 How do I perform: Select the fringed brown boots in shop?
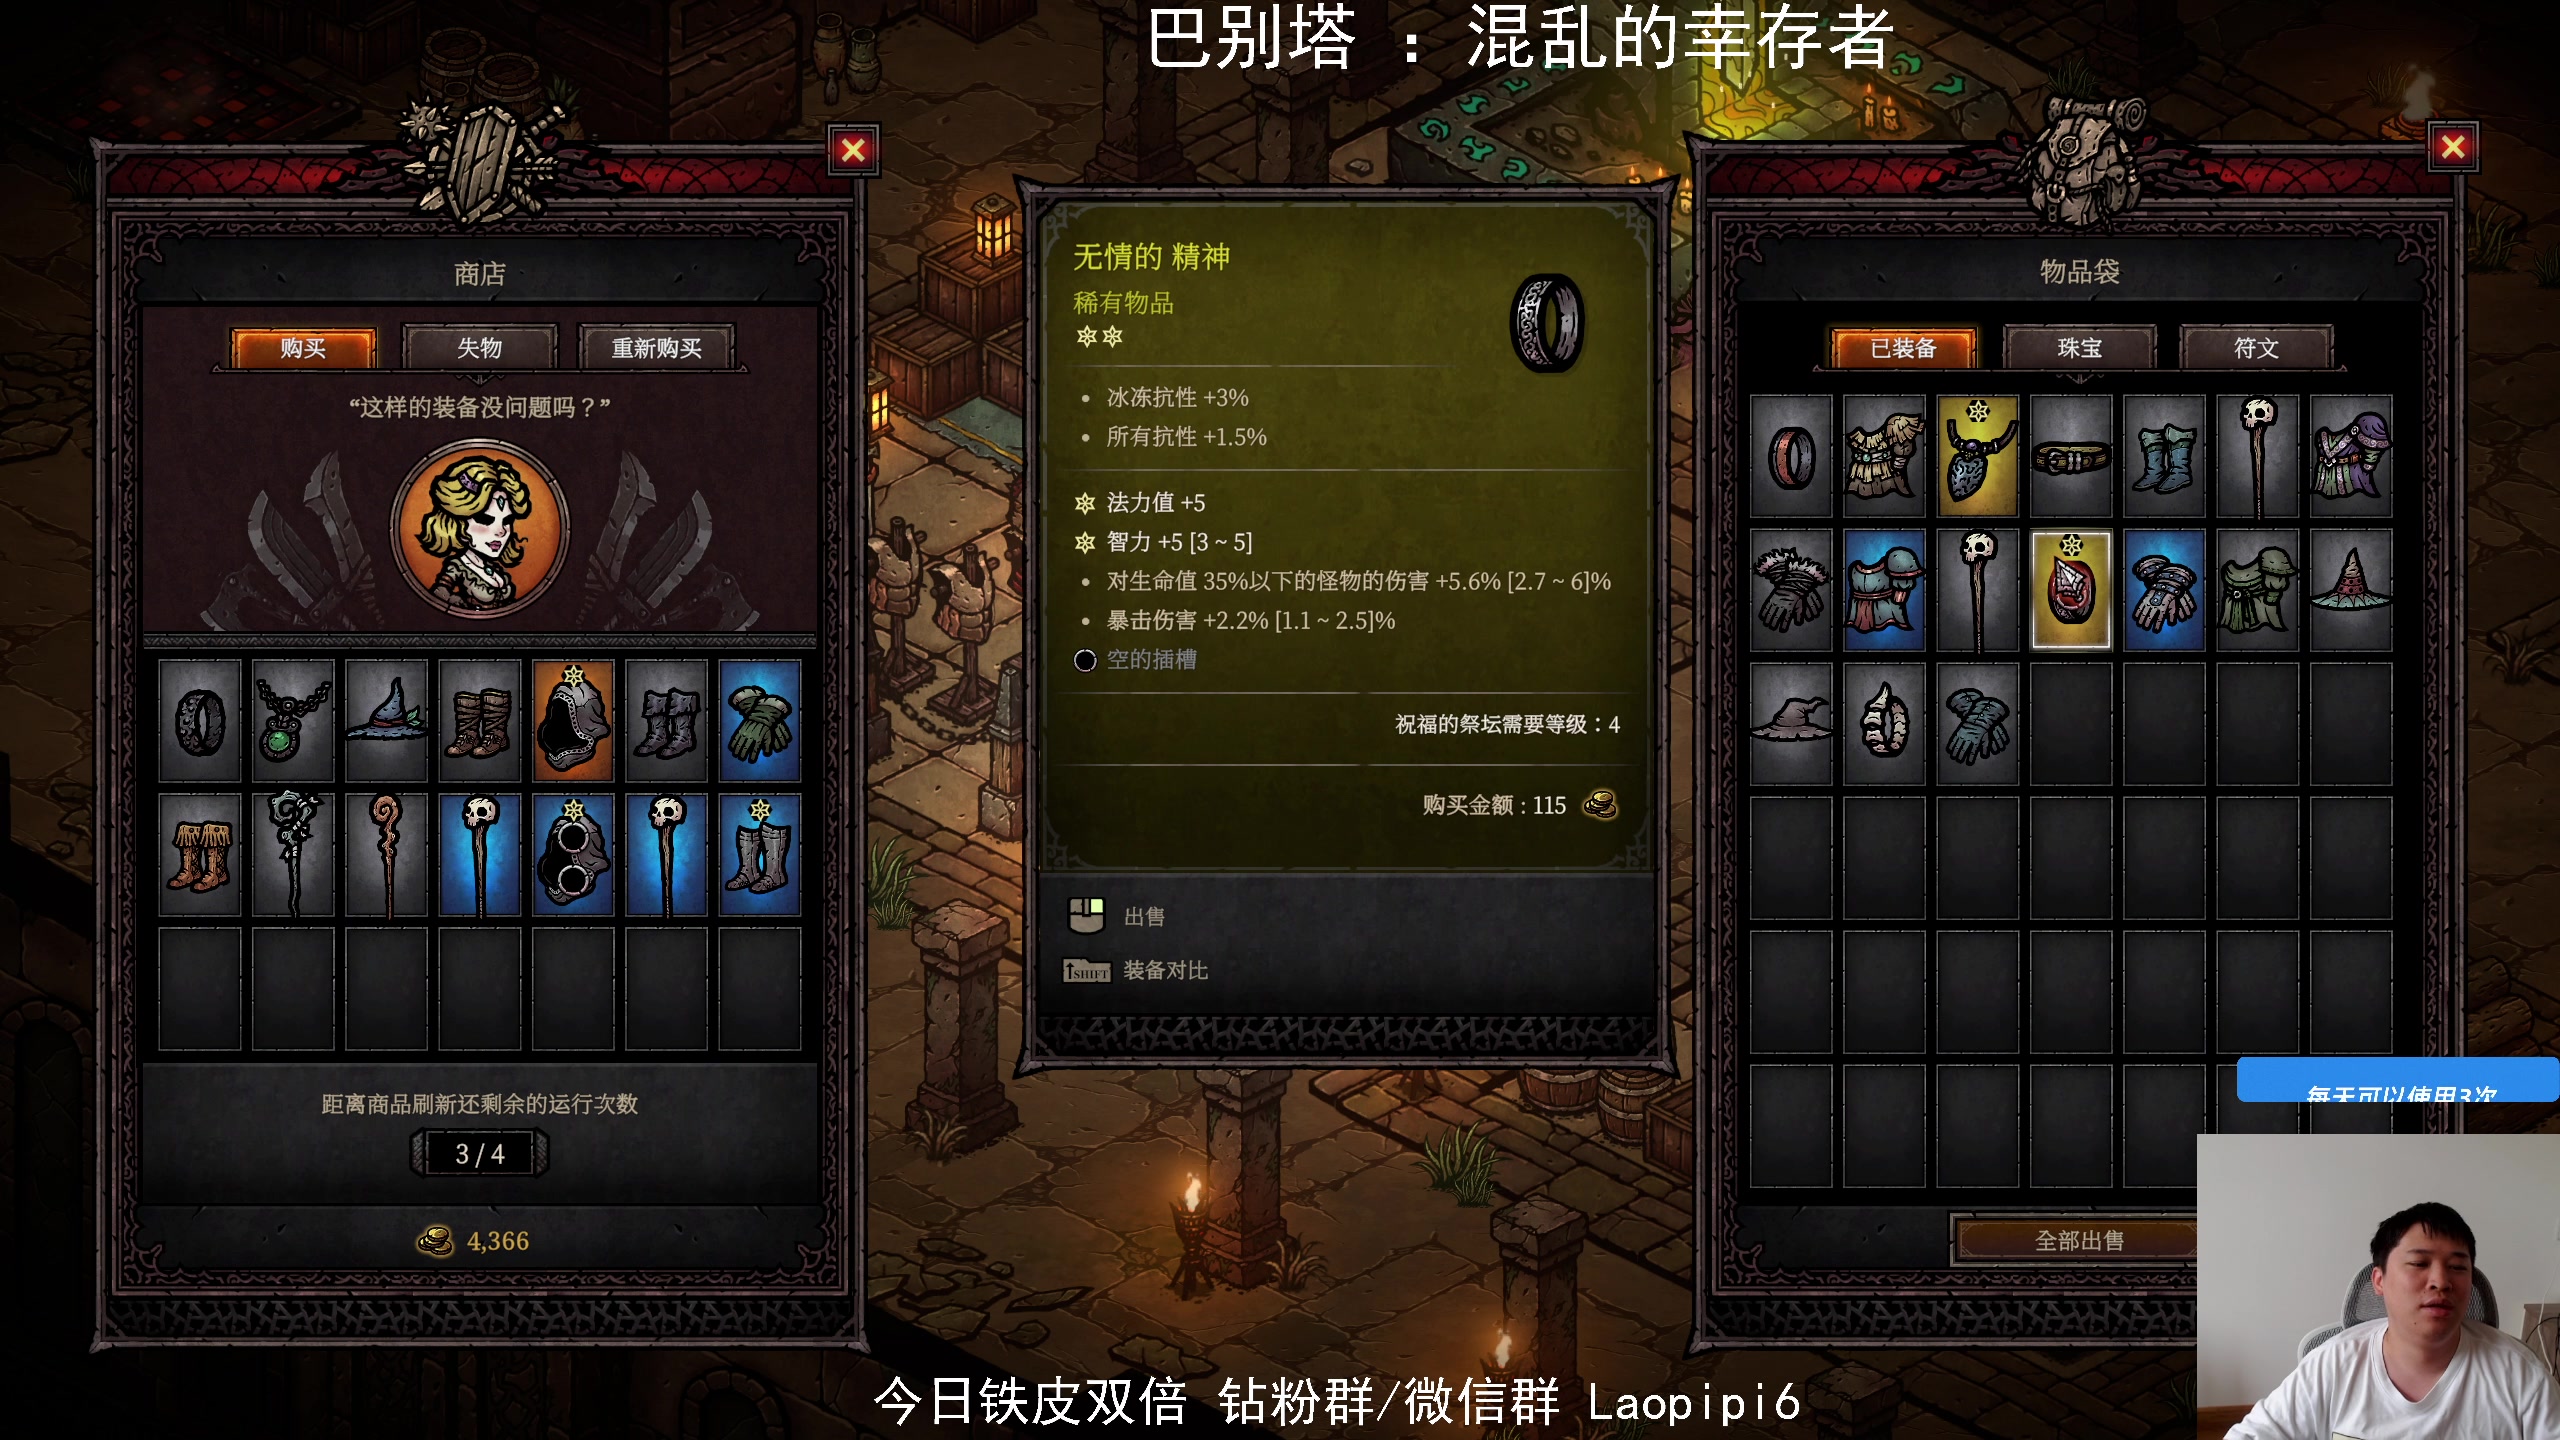[200, 855]
